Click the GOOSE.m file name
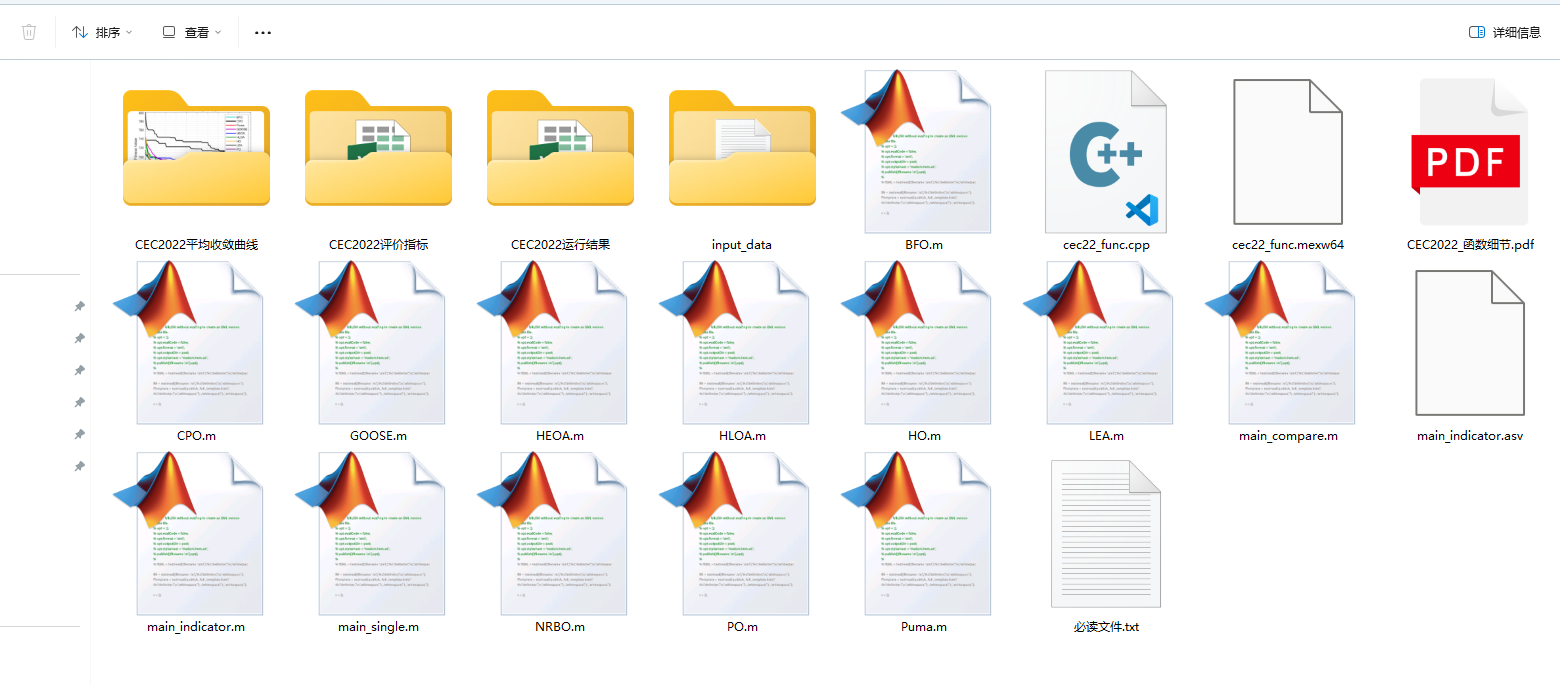This screenshot has height=685, width=1560. pos(379,436)
